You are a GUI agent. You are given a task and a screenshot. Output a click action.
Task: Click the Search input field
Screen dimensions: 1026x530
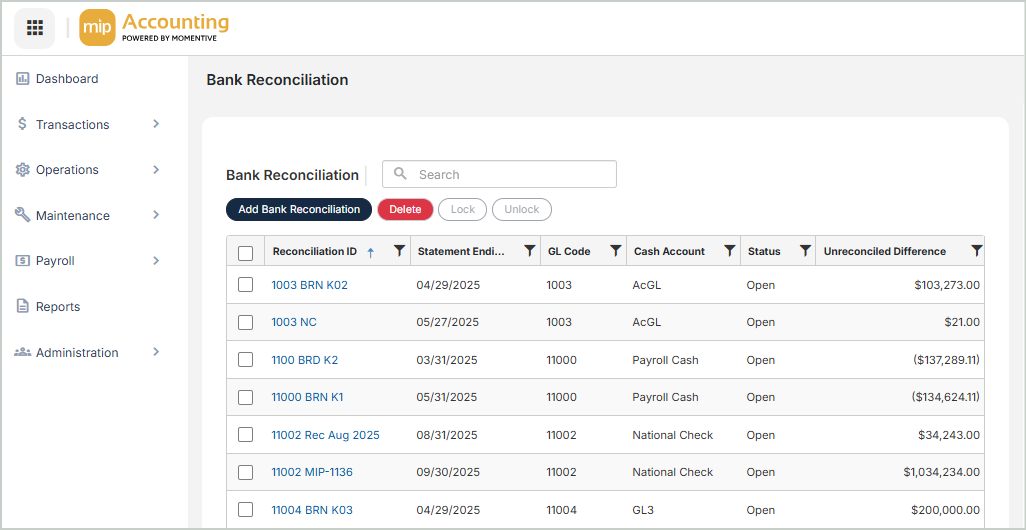pyautogui.click(x=510, y=174)
